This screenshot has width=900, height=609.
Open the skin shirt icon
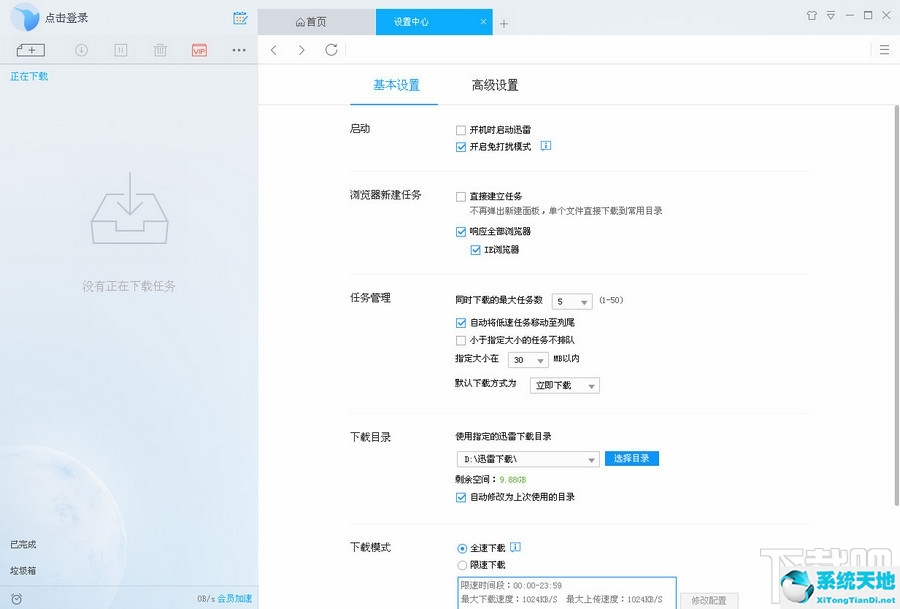coord(812,15)
